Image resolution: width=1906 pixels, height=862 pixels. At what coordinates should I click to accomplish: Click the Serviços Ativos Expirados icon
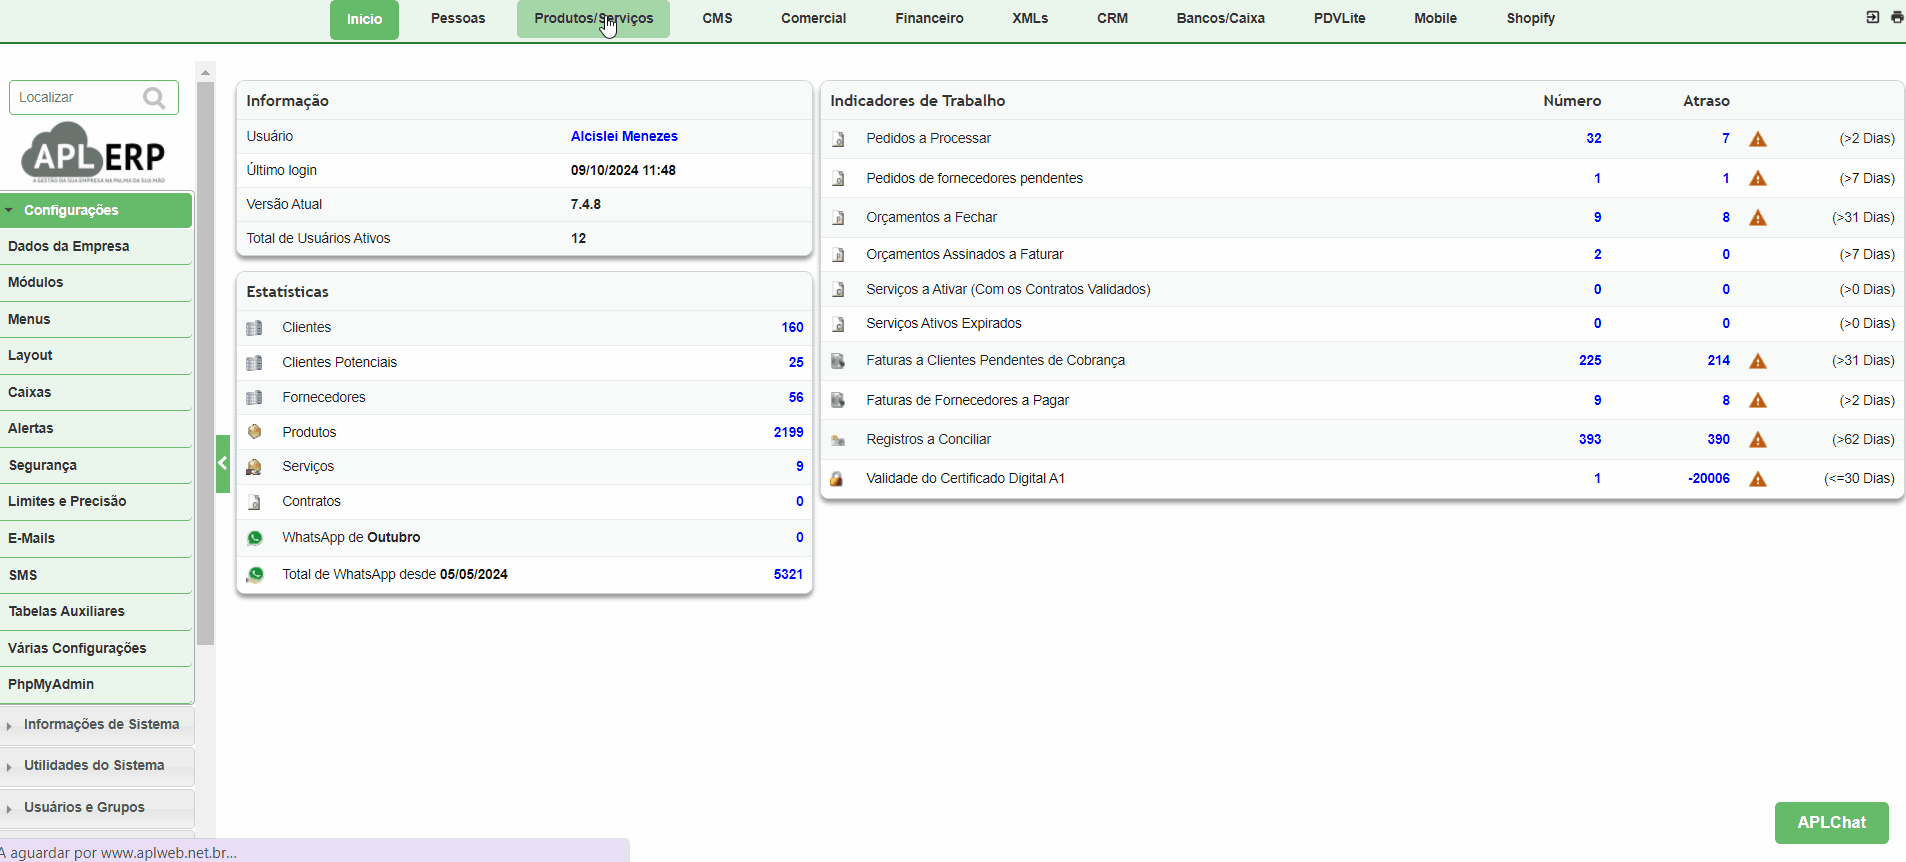point(838,324)
